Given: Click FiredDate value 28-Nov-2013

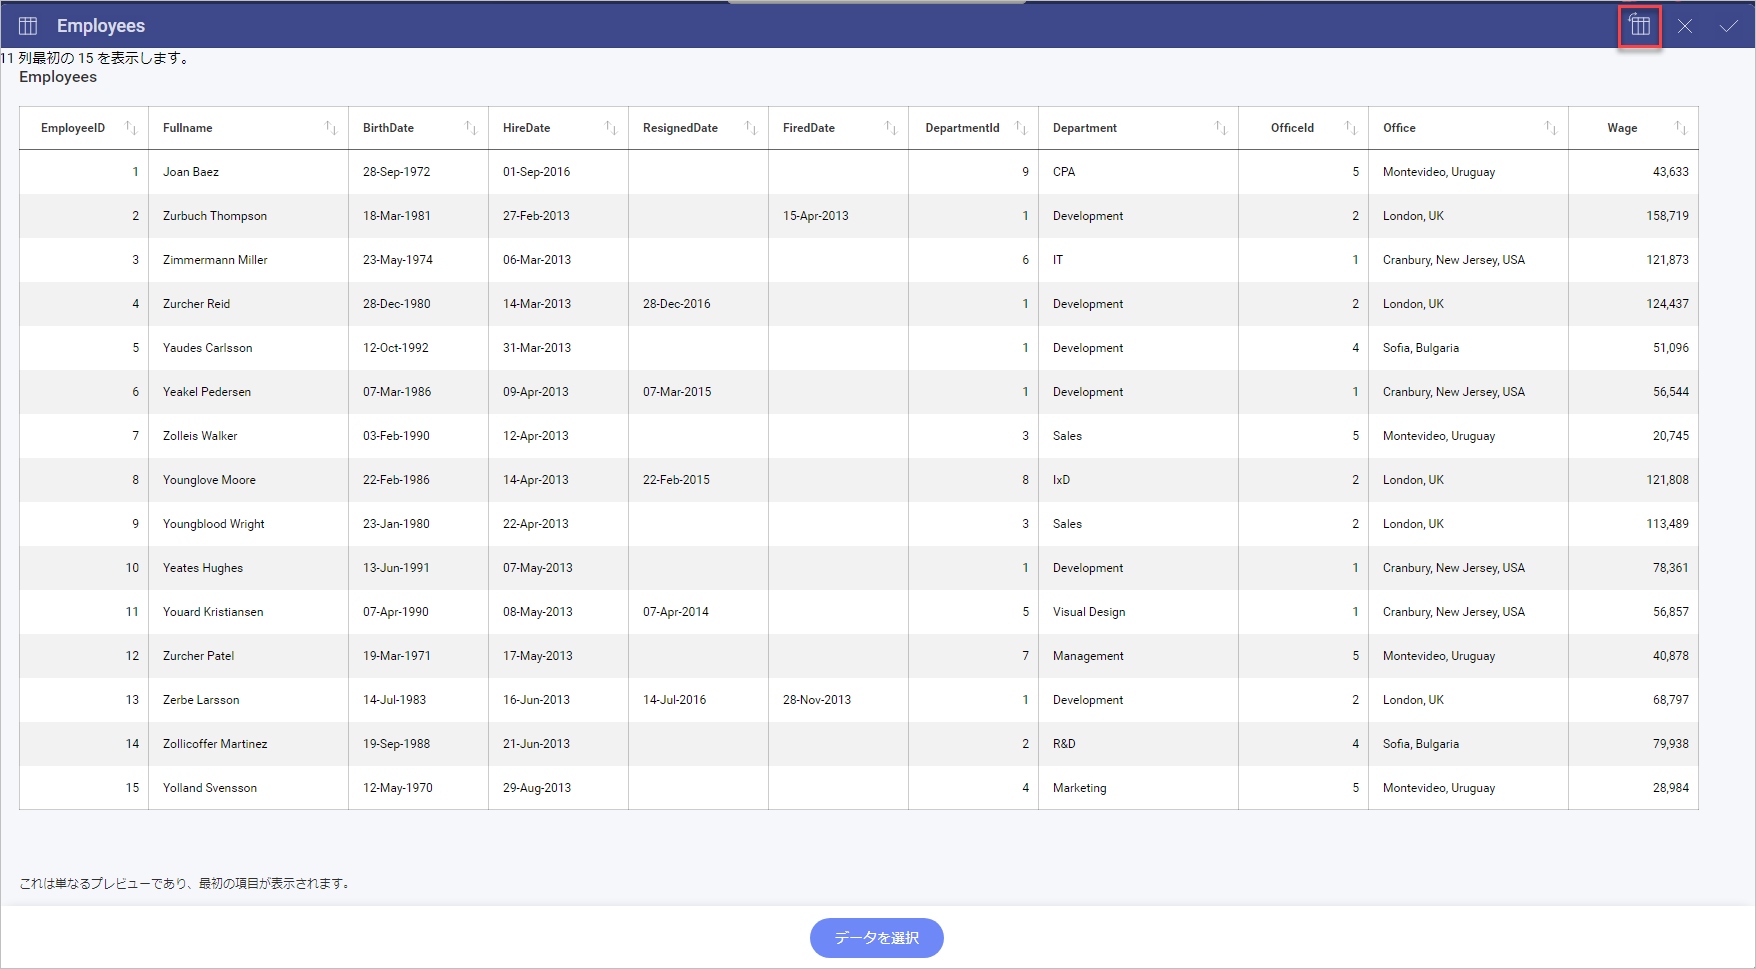Looking at the screenshot, I should (x=817, y=700).
